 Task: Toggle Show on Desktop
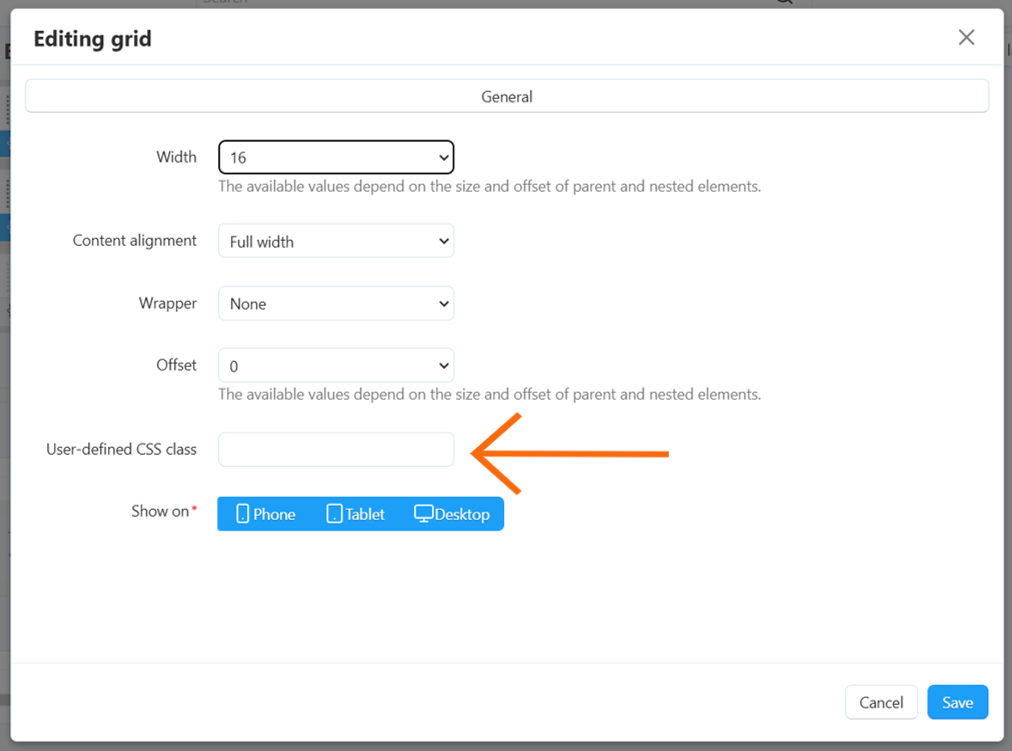click(x=452, y=514)
